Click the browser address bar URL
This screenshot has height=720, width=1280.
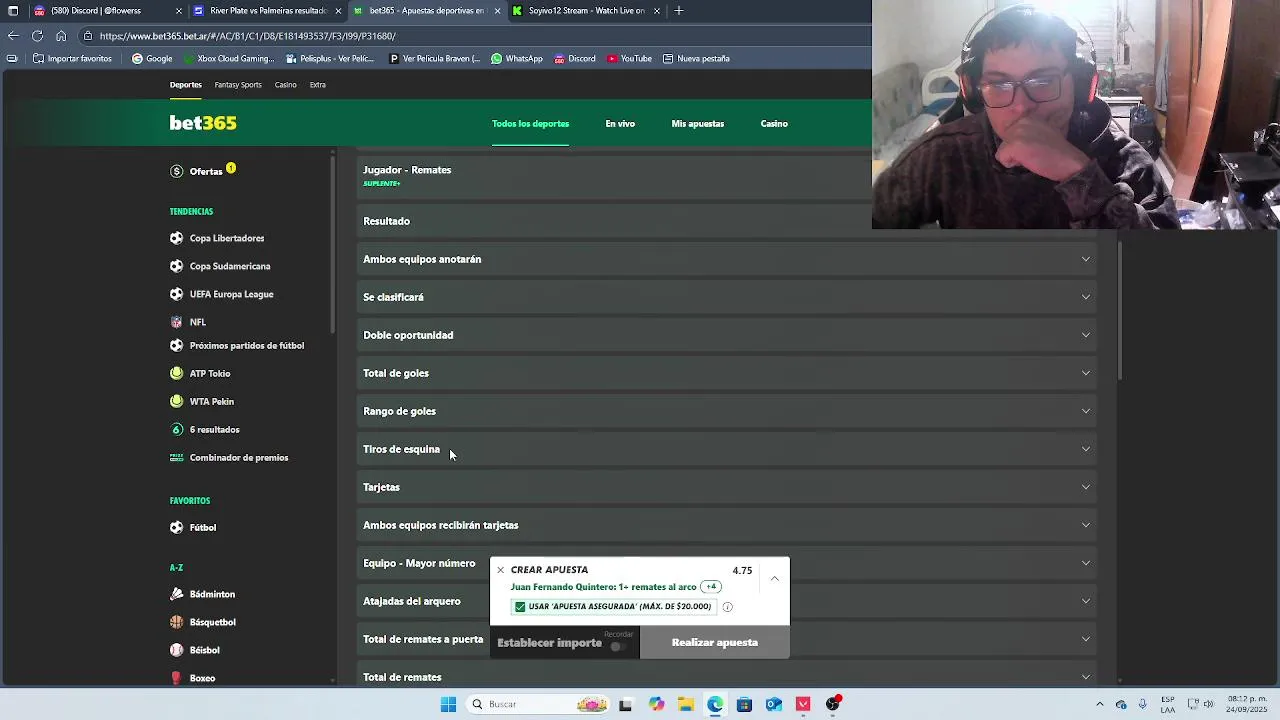coord(247,36)
